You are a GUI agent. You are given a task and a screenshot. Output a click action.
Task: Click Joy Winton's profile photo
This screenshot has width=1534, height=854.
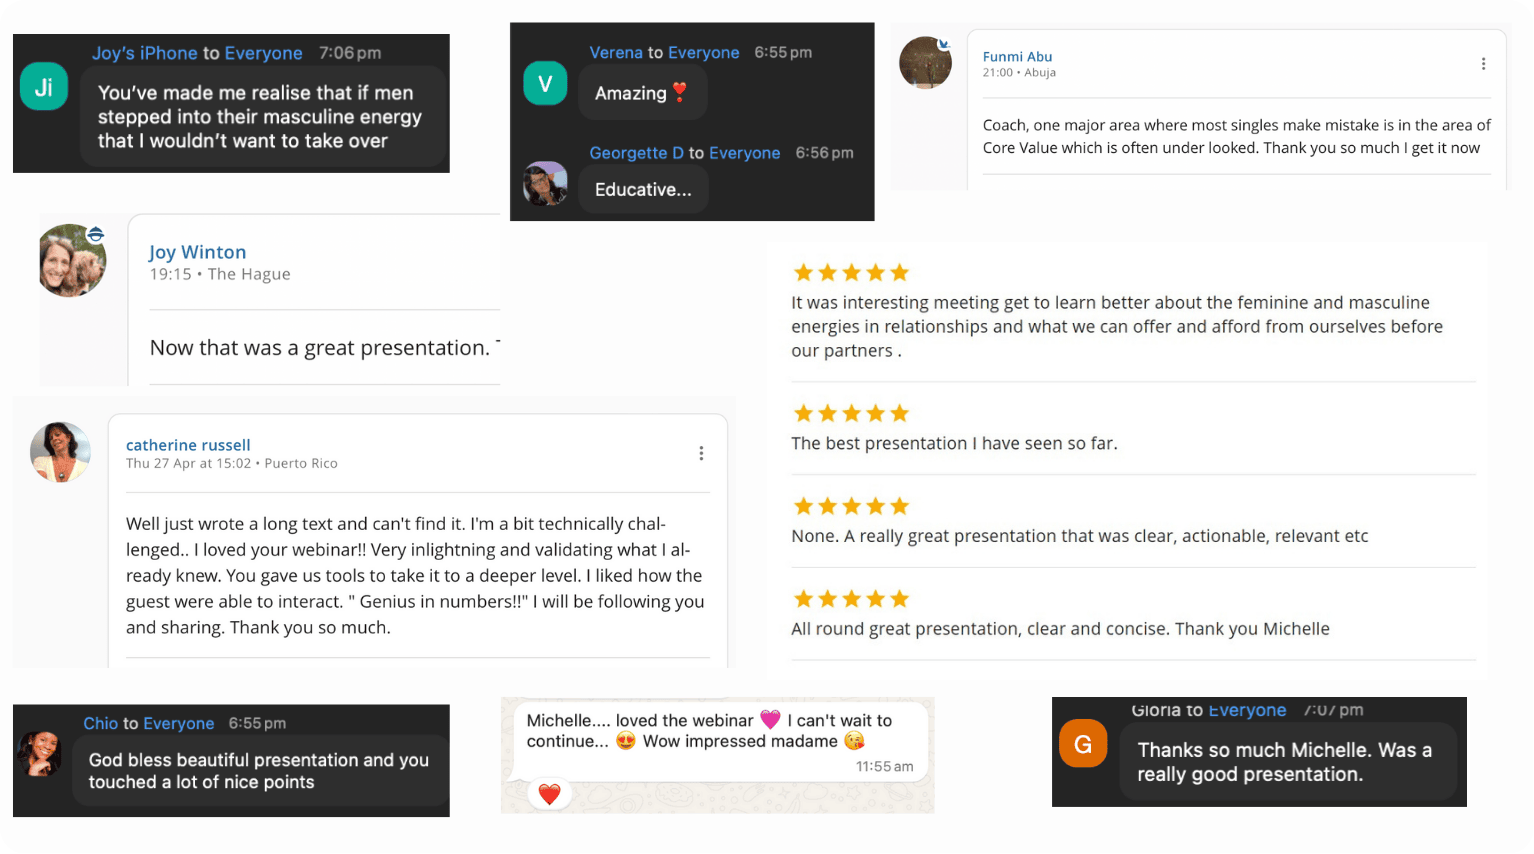[x=72, y=260]
